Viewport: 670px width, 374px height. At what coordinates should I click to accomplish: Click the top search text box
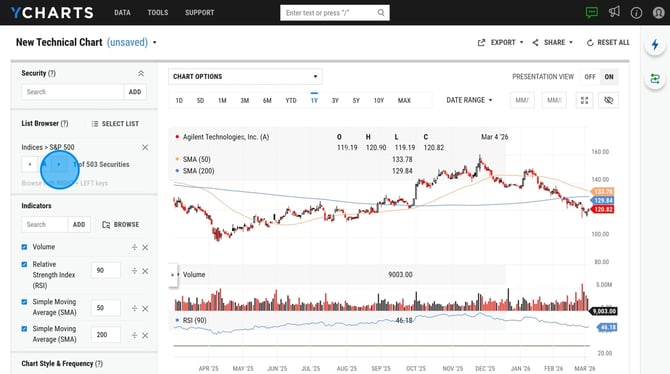[x=335, y=13]
